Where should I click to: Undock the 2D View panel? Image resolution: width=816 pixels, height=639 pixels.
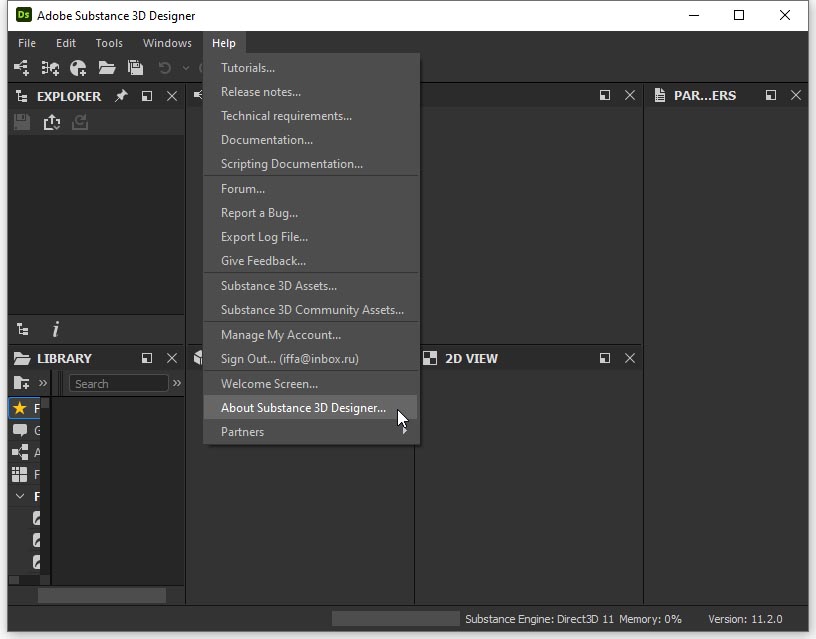point(605,358)
